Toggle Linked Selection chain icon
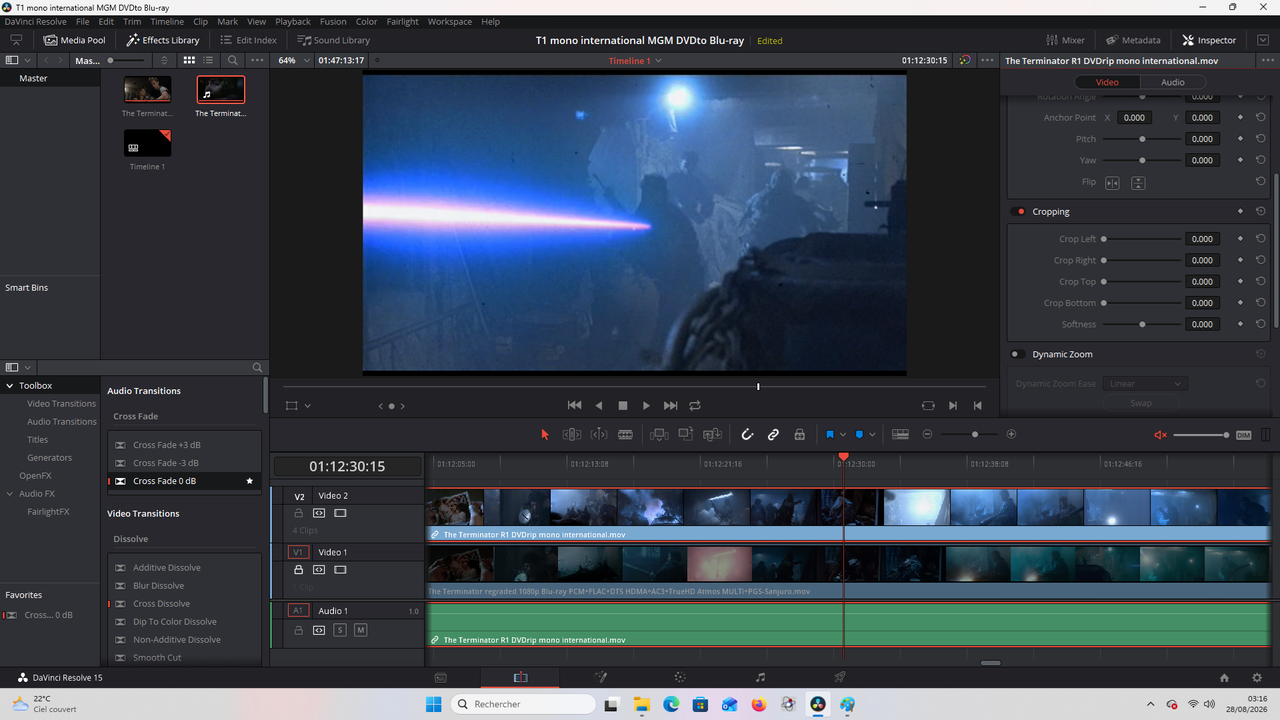1280x720 pixels. 773,434
